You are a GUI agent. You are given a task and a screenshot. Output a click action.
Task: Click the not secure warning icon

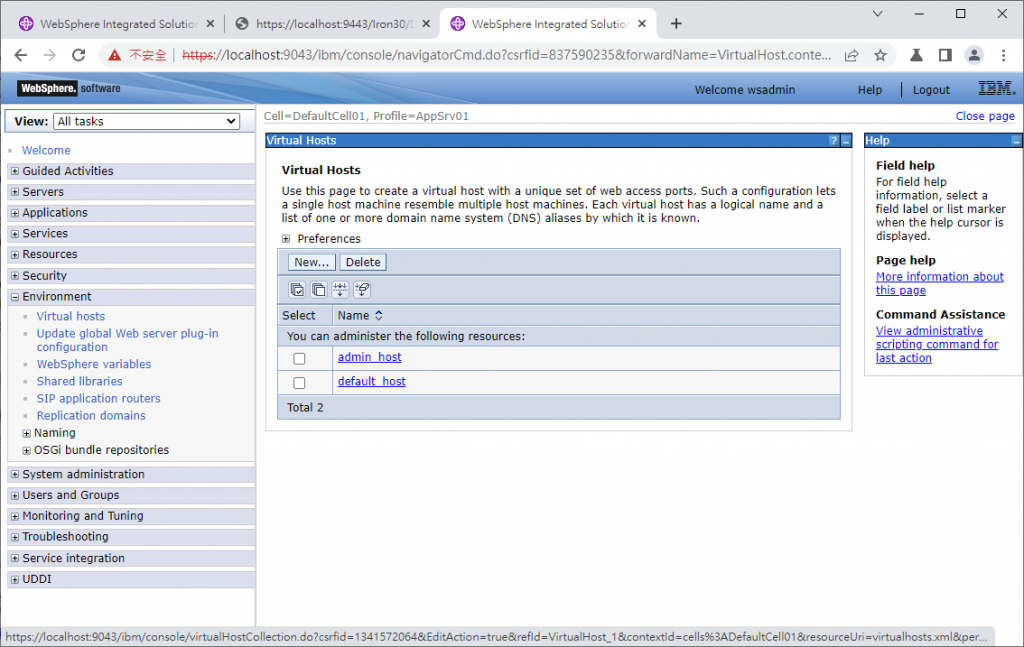tap(114, 55)
